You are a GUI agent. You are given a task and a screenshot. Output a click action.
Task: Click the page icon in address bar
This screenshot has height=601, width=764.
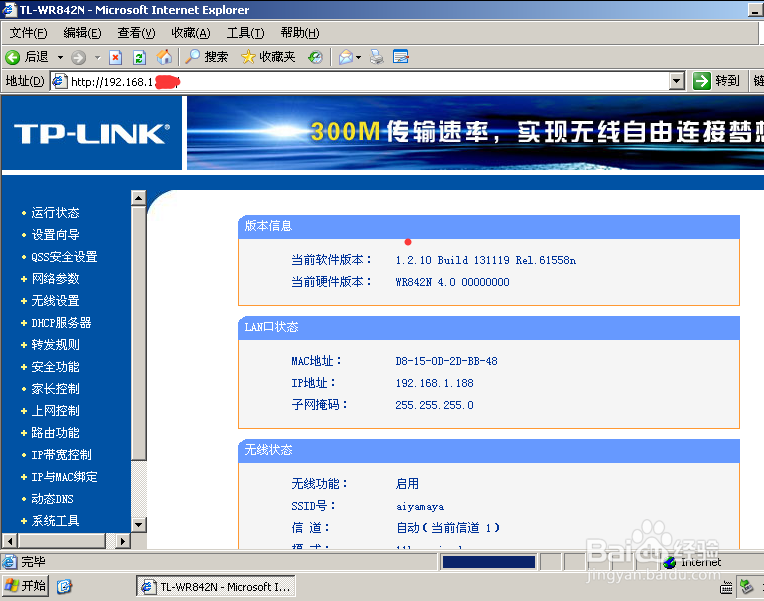[x=59, y=81]
